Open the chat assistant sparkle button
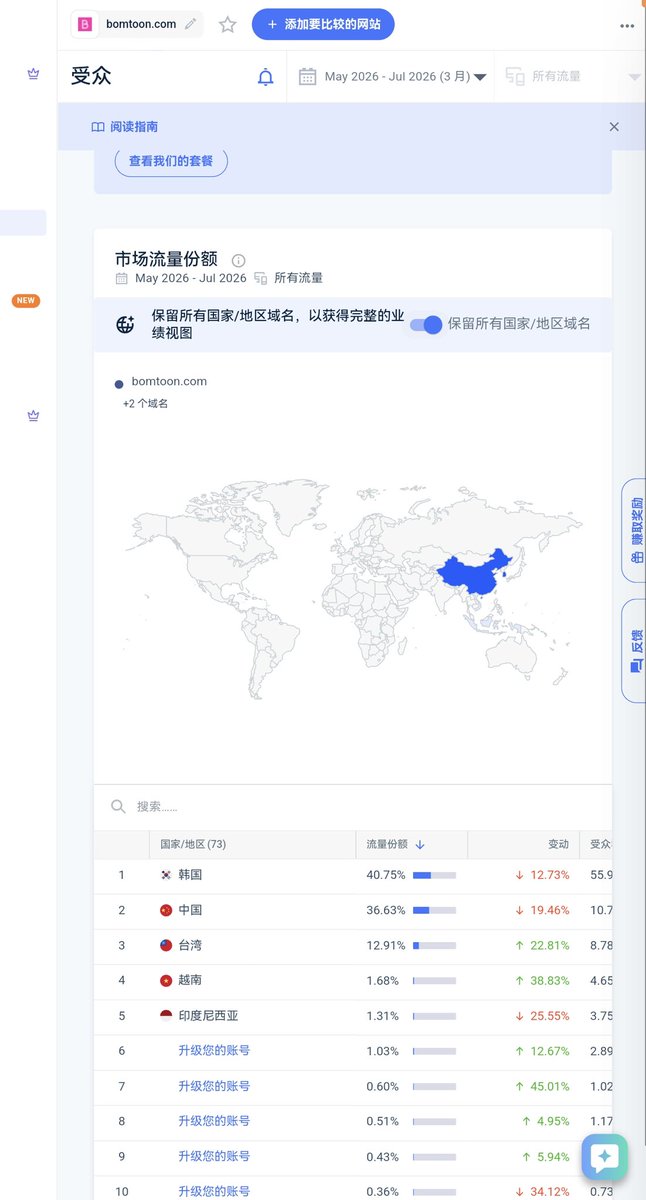646x1200 pixels. pos(604,1157)
